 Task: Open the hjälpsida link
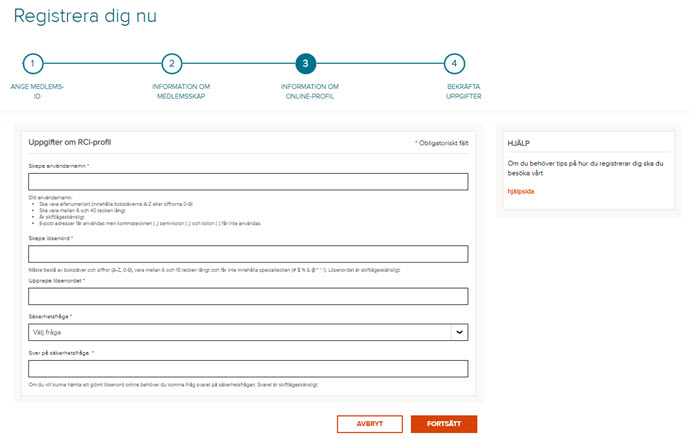pos(521,191)
